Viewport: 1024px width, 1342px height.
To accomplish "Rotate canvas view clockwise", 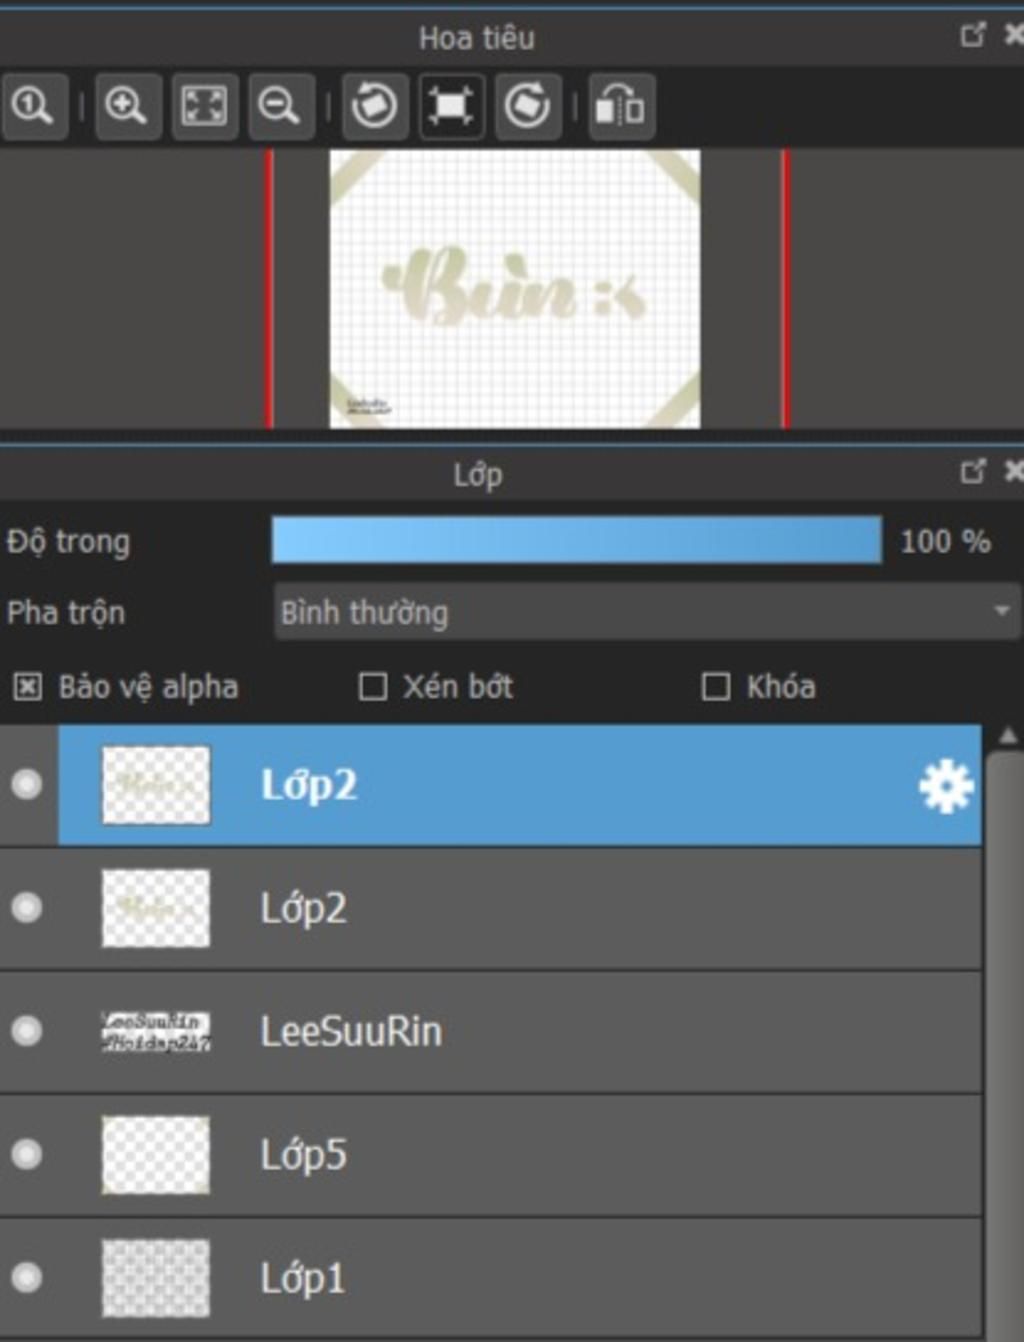I will point(527,106).
